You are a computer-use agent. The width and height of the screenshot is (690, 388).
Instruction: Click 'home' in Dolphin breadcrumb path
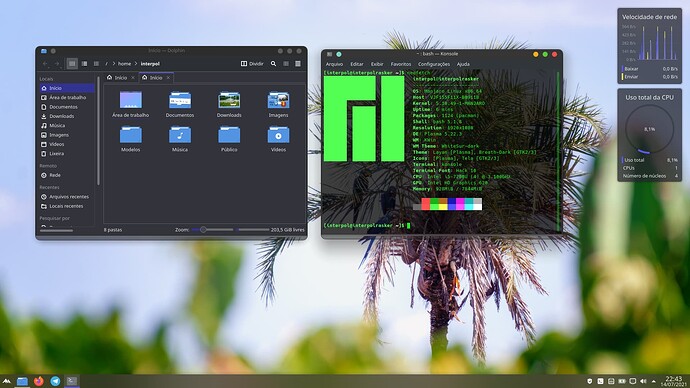coord(125,64)
